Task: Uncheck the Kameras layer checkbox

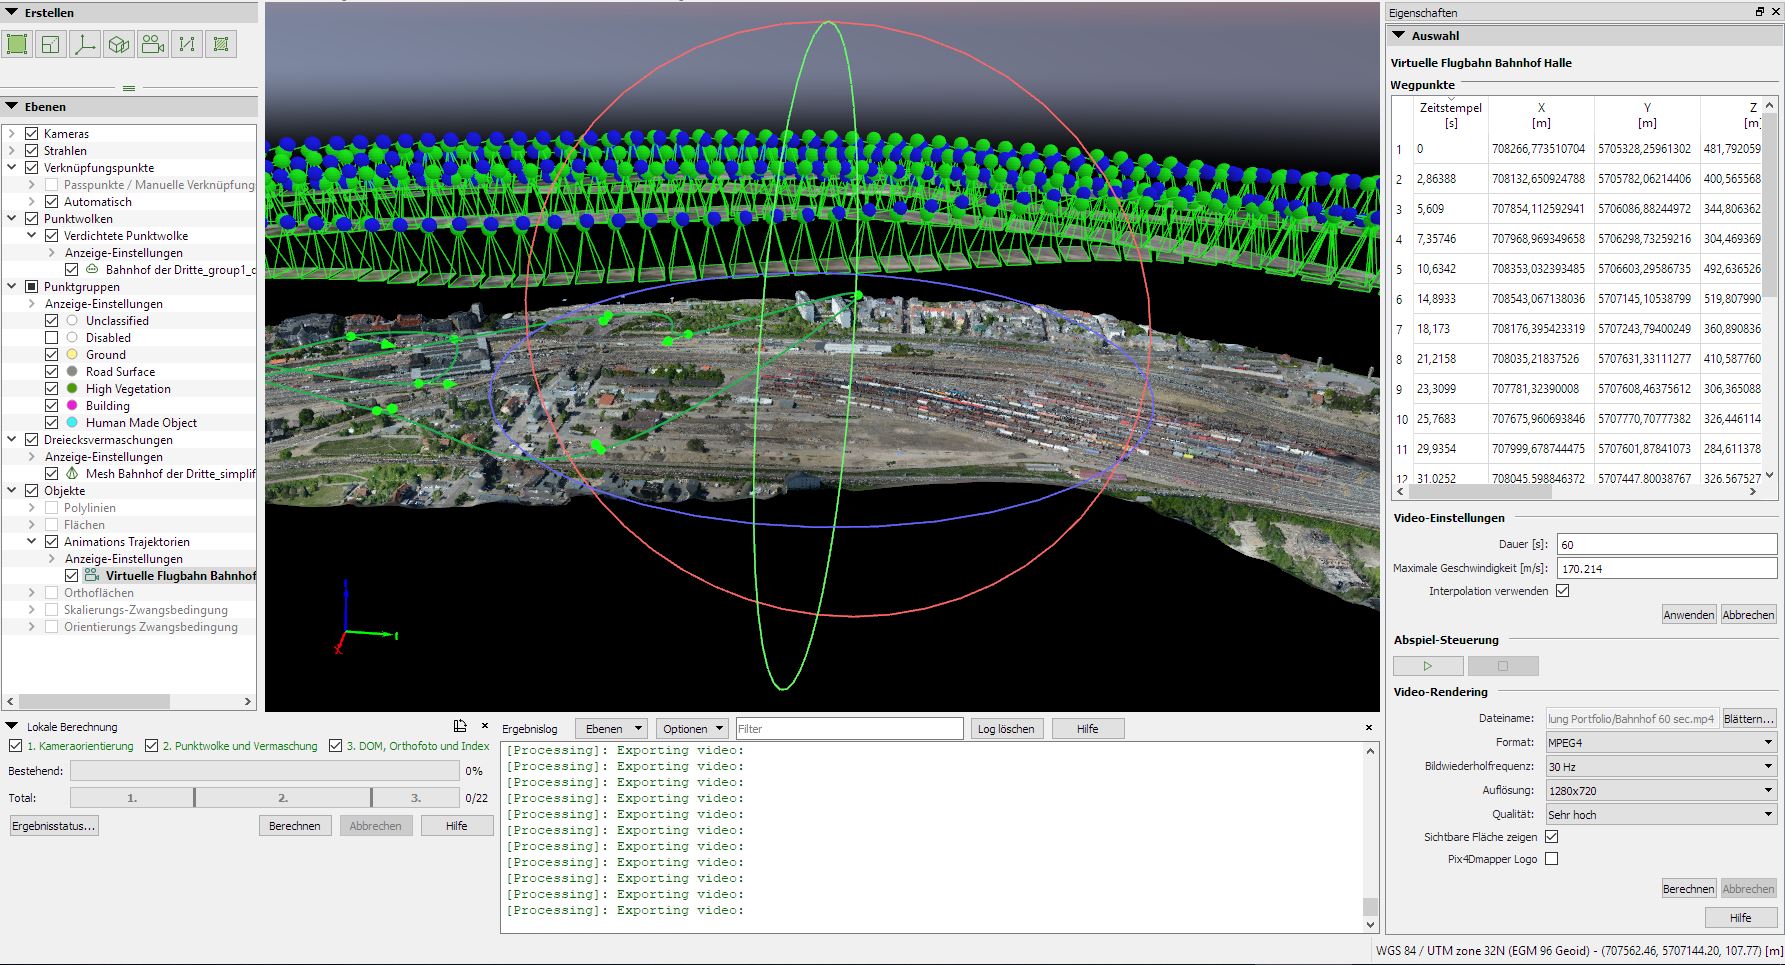Action: coord(31,134)
